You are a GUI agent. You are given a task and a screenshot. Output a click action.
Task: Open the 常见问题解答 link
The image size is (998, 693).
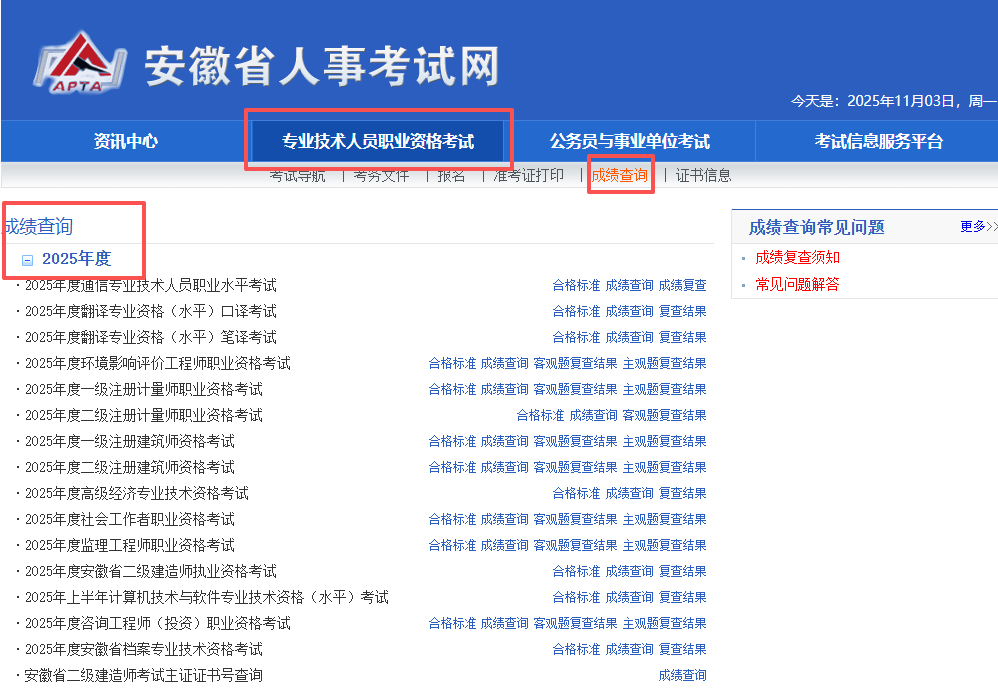pyautogui.click(x=797, y=284)
